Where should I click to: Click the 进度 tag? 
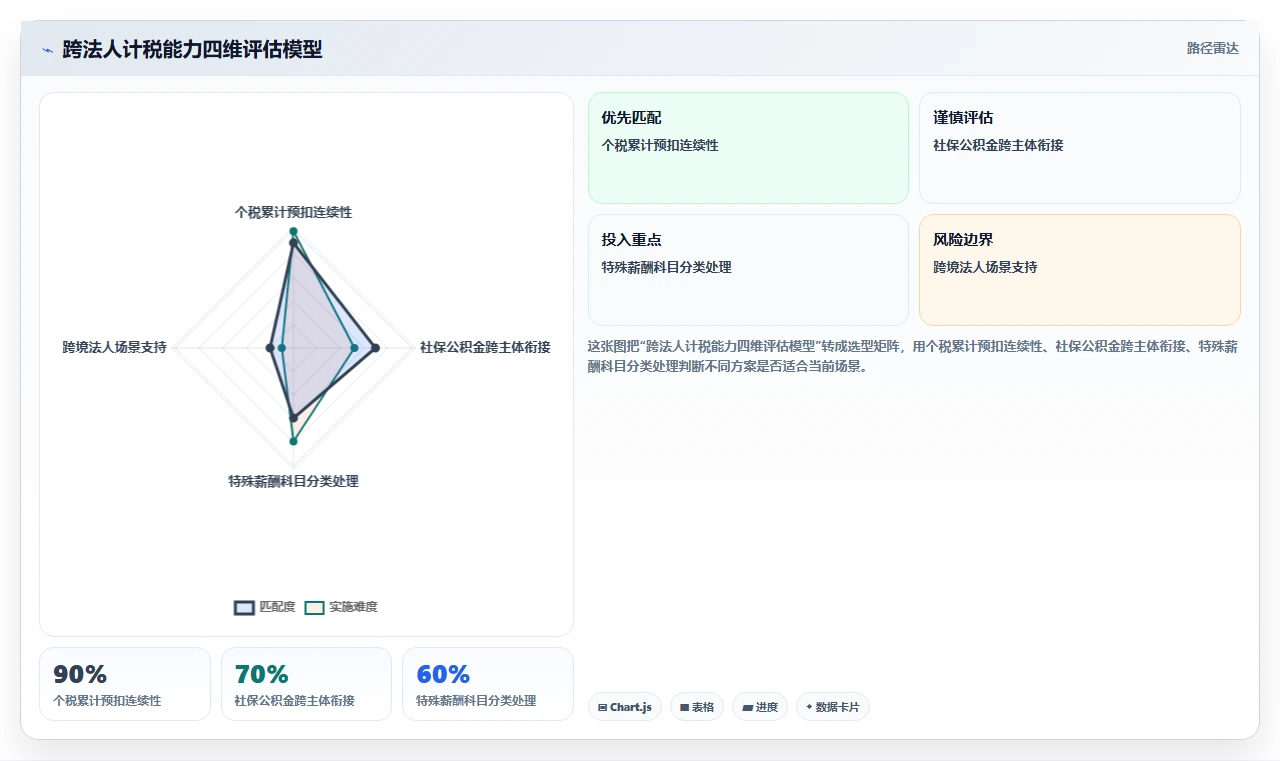tap(760, 707)
